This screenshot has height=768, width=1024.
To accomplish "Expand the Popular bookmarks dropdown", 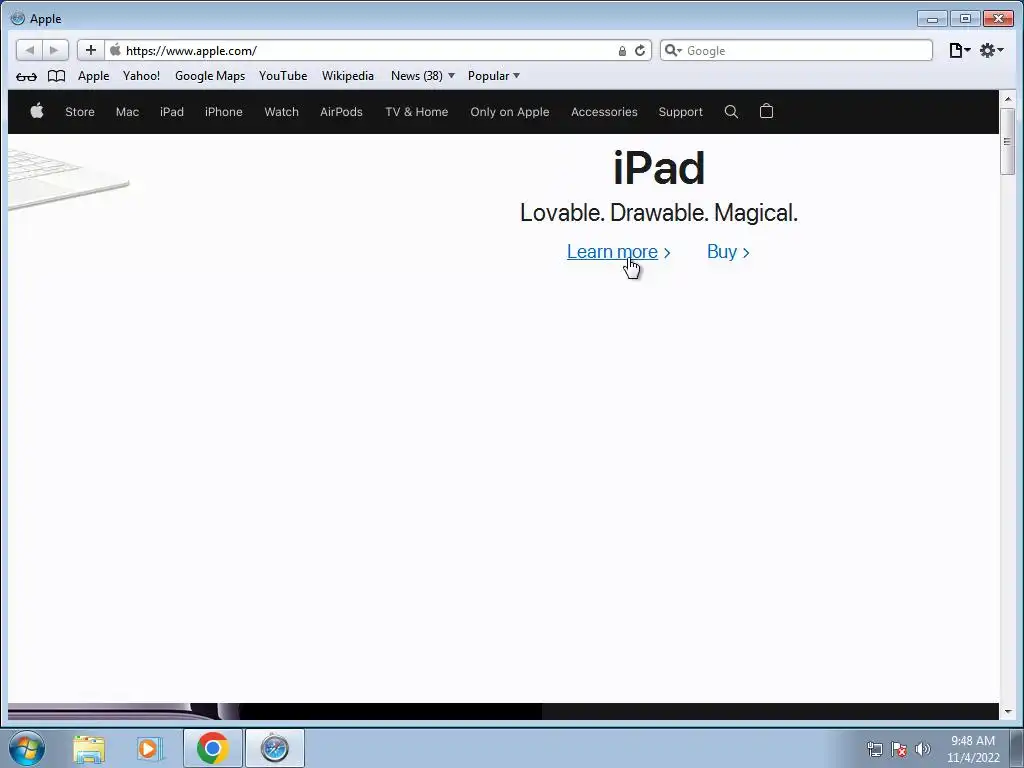I will pos(494,76).
